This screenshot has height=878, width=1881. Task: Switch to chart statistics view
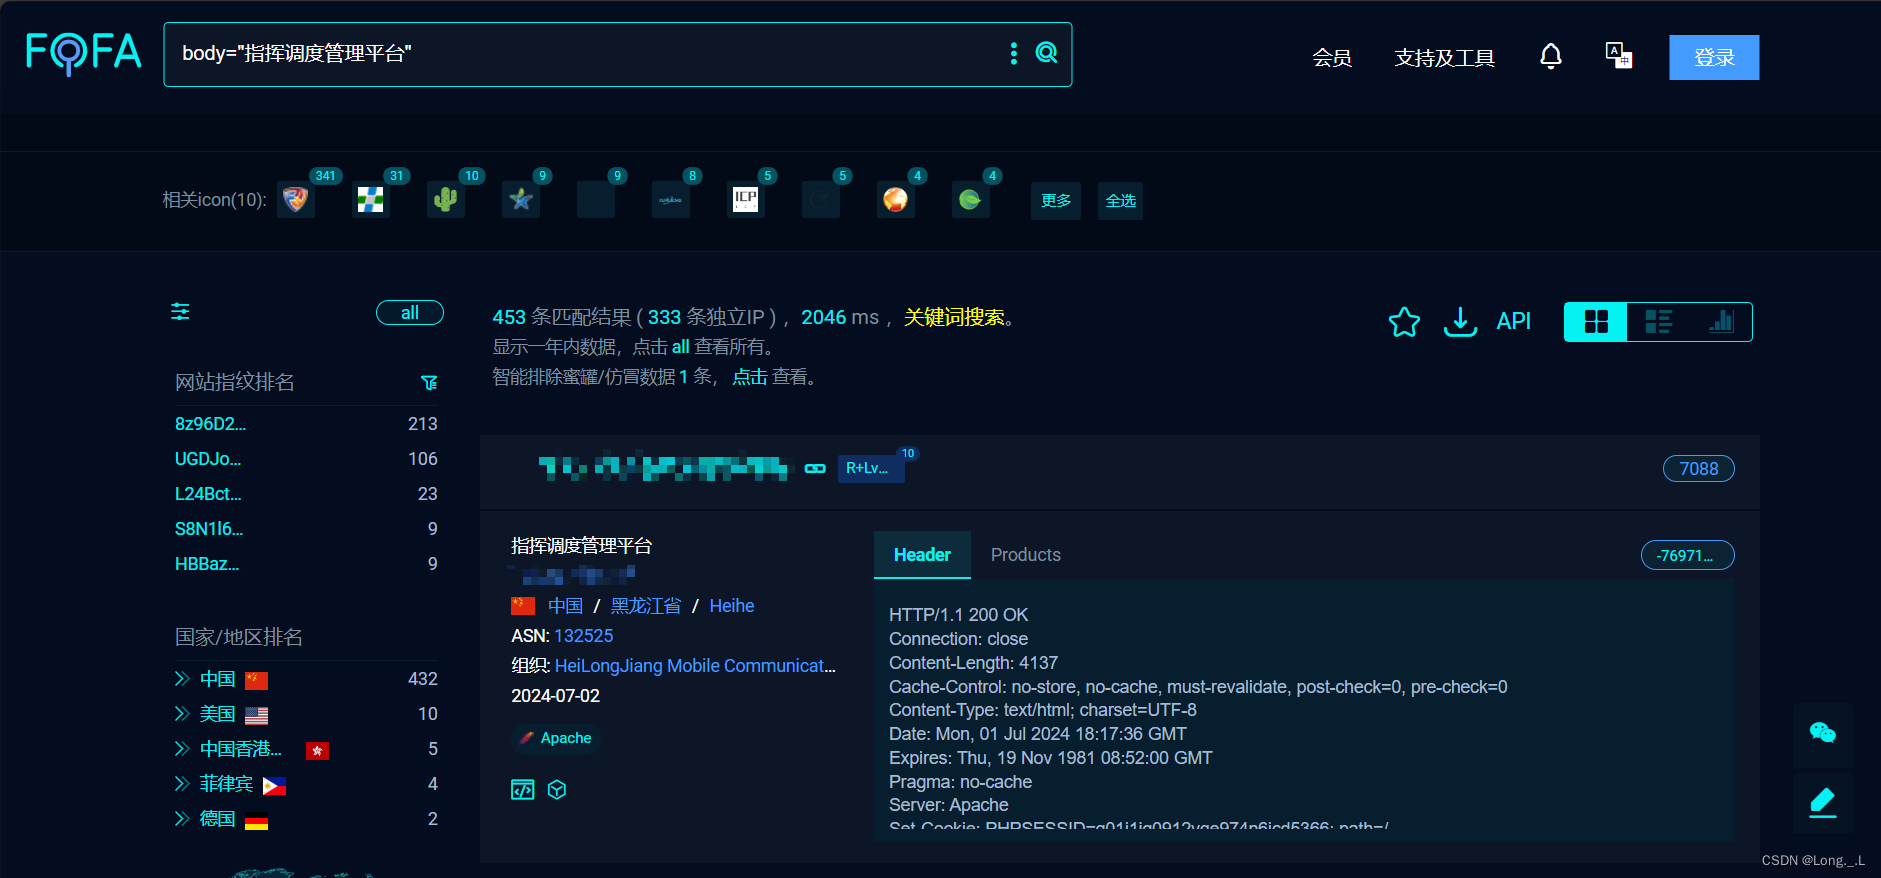1721,322
